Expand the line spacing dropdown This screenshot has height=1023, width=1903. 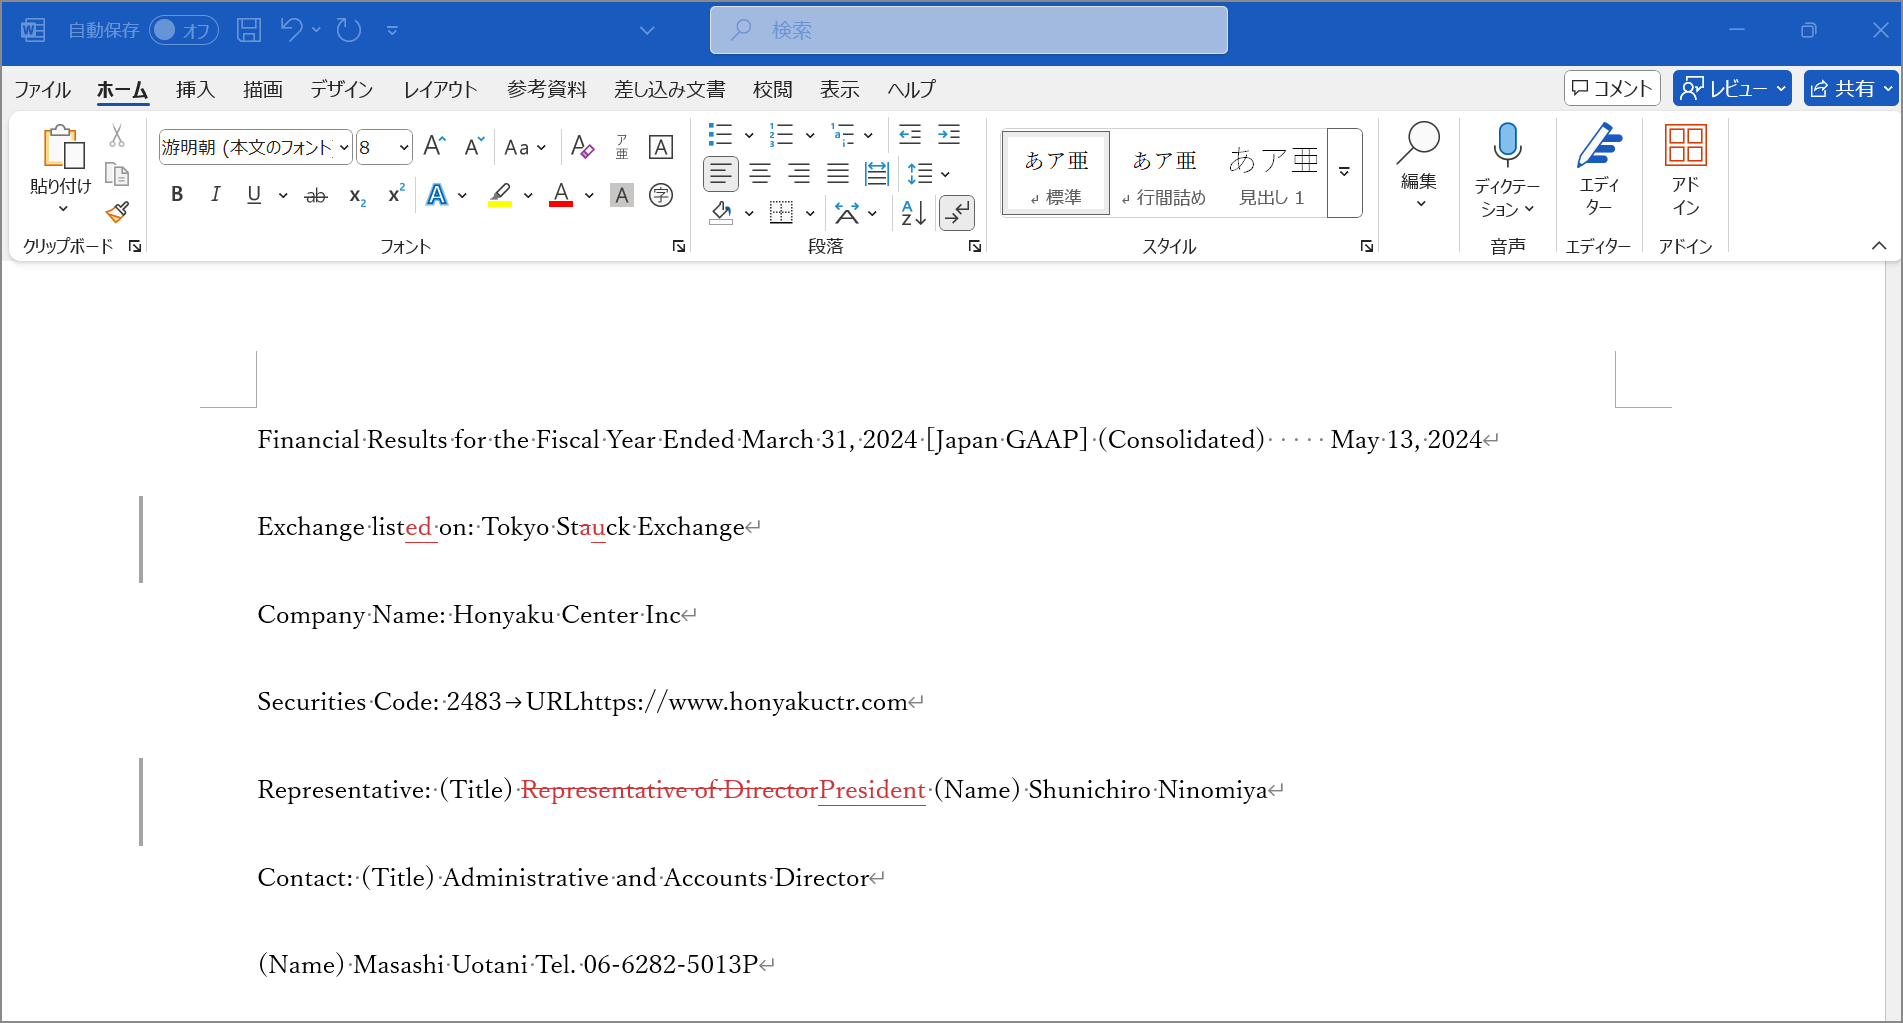(x=929, y=174)
